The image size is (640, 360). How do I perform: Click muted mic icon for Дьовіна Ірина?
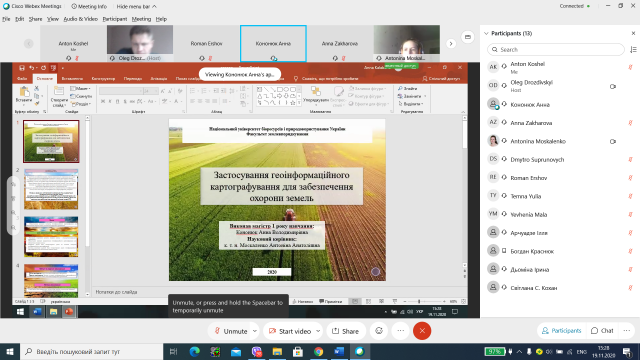630,270
